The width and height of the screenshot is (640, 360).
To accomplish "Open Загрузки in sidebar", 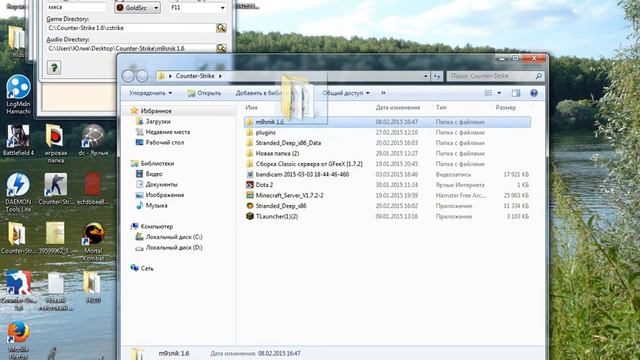I will tap(153, 121).
